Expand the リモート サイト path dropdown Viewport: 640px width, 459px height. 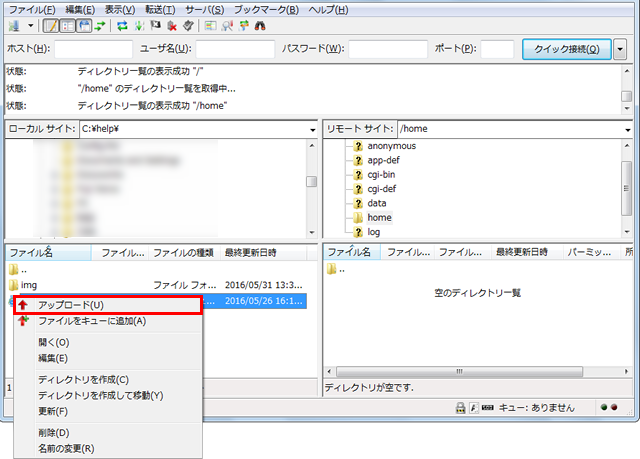(627, 130)
